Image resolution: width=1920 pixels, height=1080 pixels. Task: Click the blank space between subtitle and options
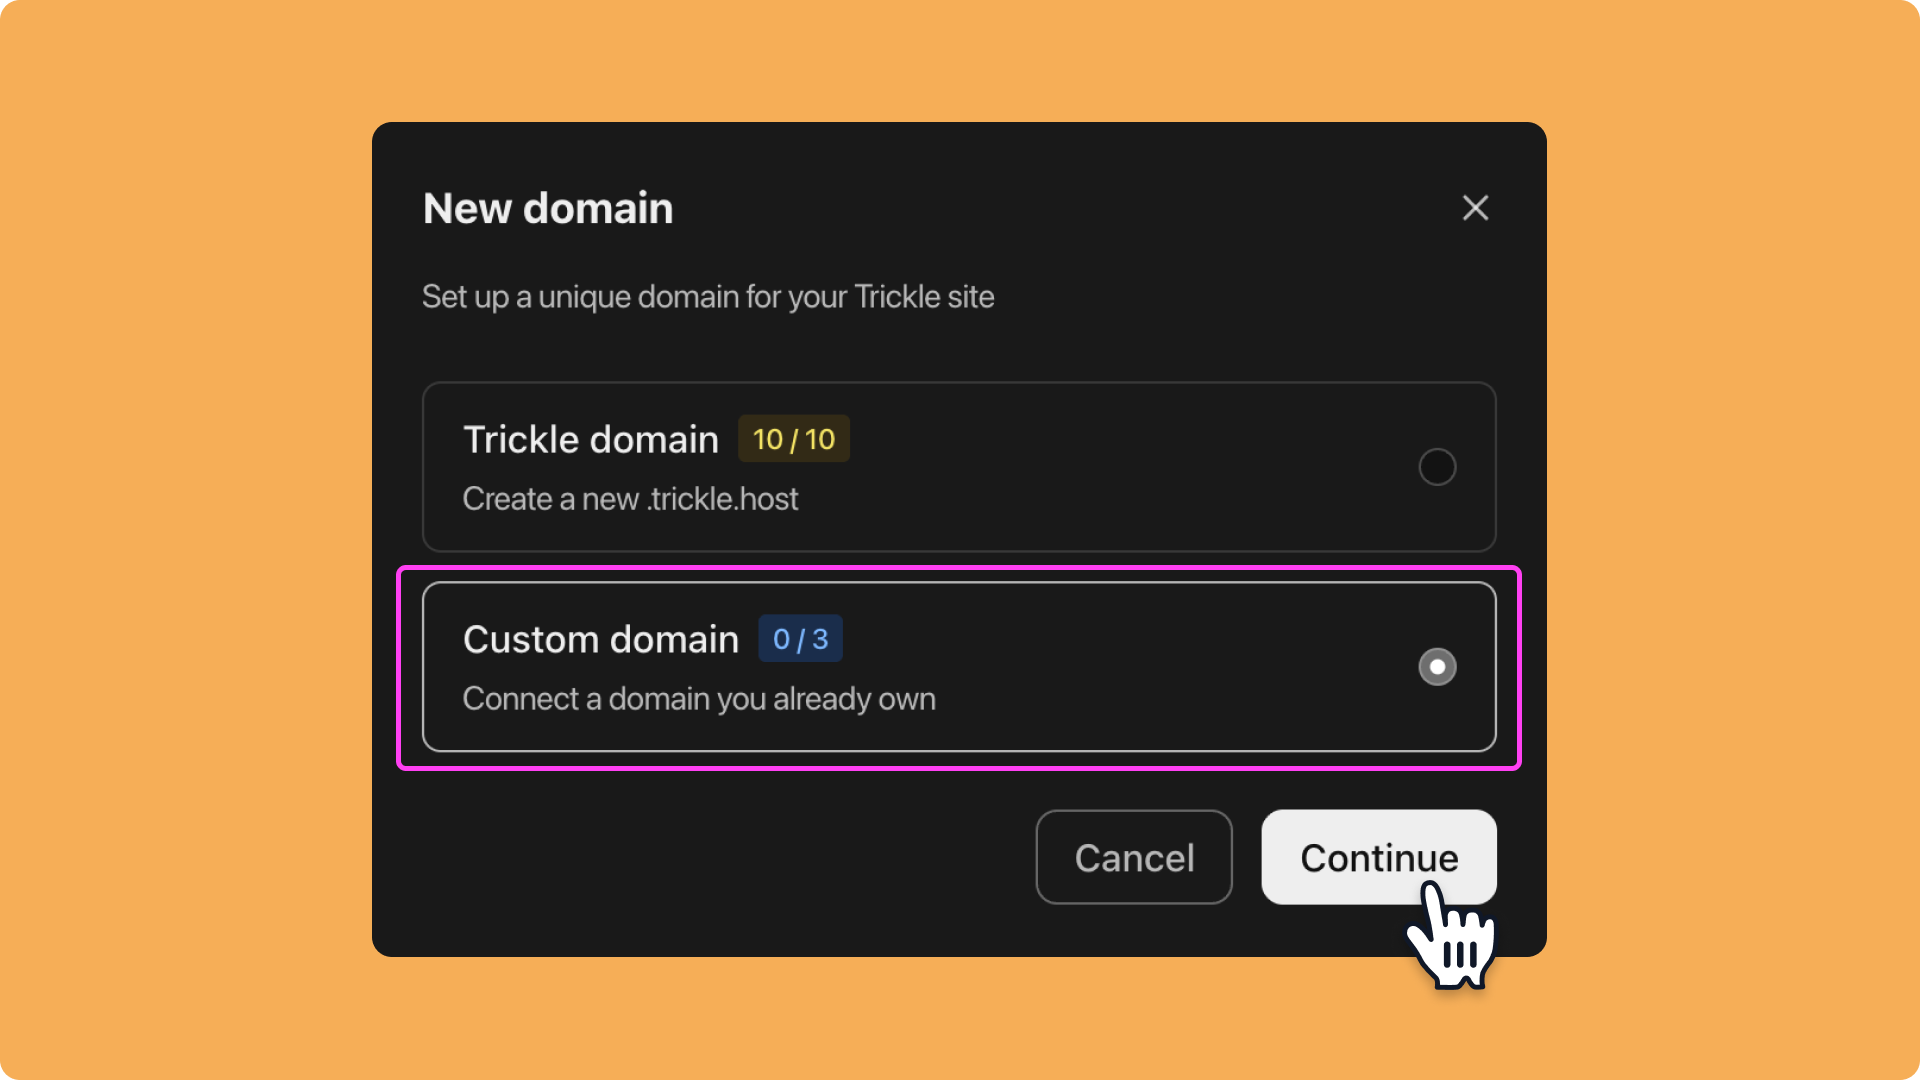pyautogui.click(x=959, y=349)
